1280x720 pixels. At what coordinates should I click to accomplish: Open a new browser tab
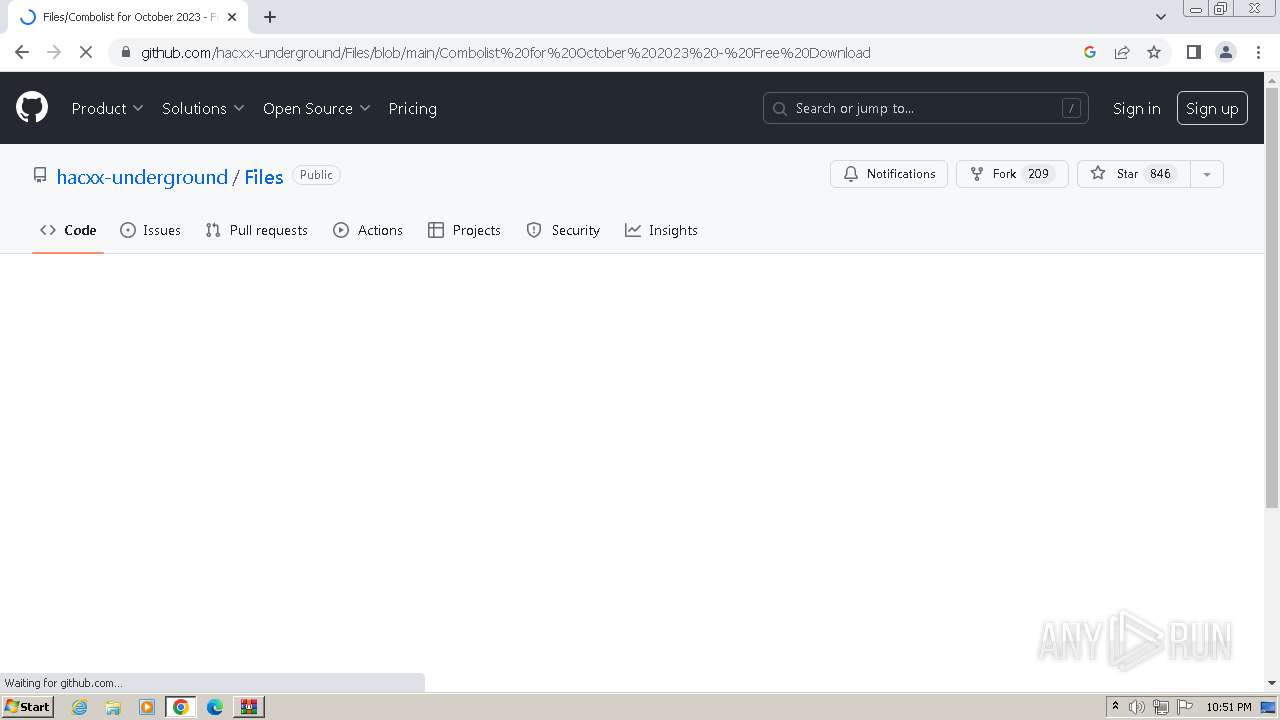[x=270, y=17]
